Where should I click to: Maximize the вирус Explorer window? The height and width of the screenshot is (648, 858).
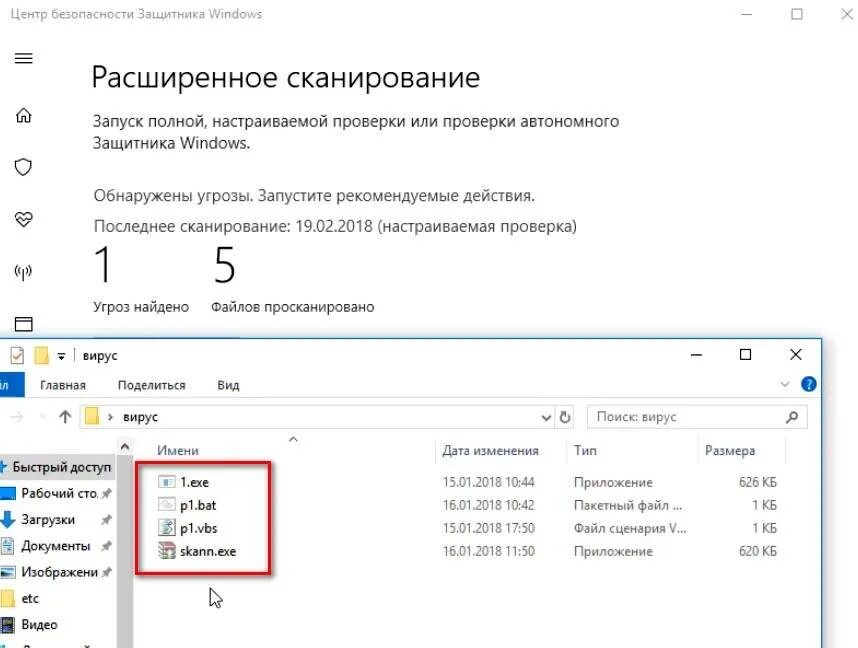[x=745, y=355]
